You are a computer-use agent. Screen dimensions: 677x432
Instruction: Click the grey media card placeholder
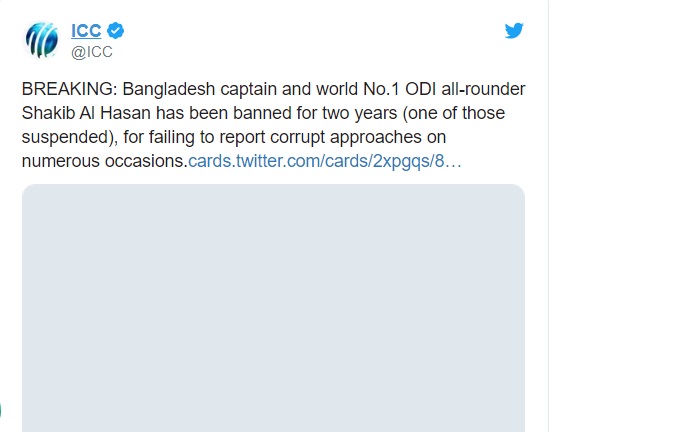[273, 308]
